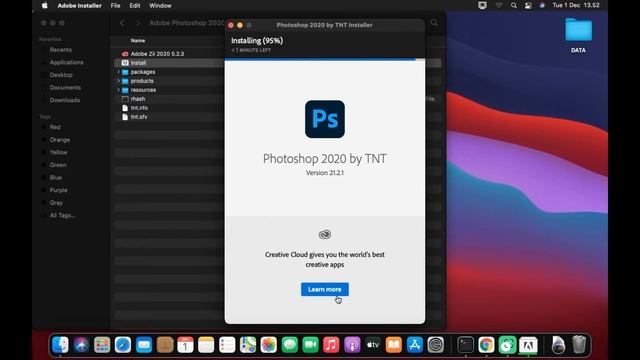The image size is (640, 360).
Task: Open Applications in Finder sidebar
Action: [x=66, y=62]
